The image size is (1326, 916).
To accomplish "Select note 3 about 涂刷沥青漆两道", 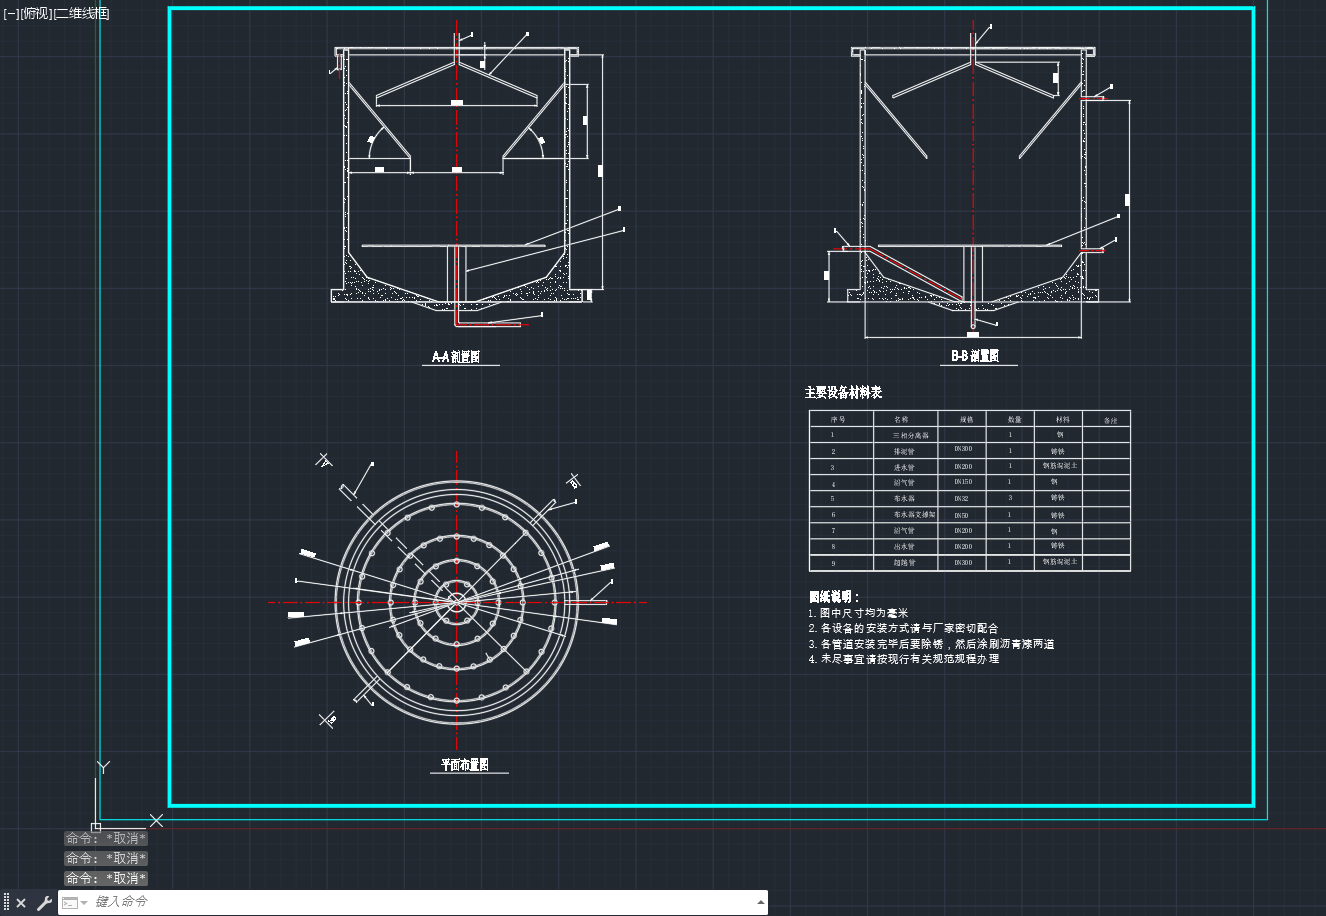I will 931,644.
